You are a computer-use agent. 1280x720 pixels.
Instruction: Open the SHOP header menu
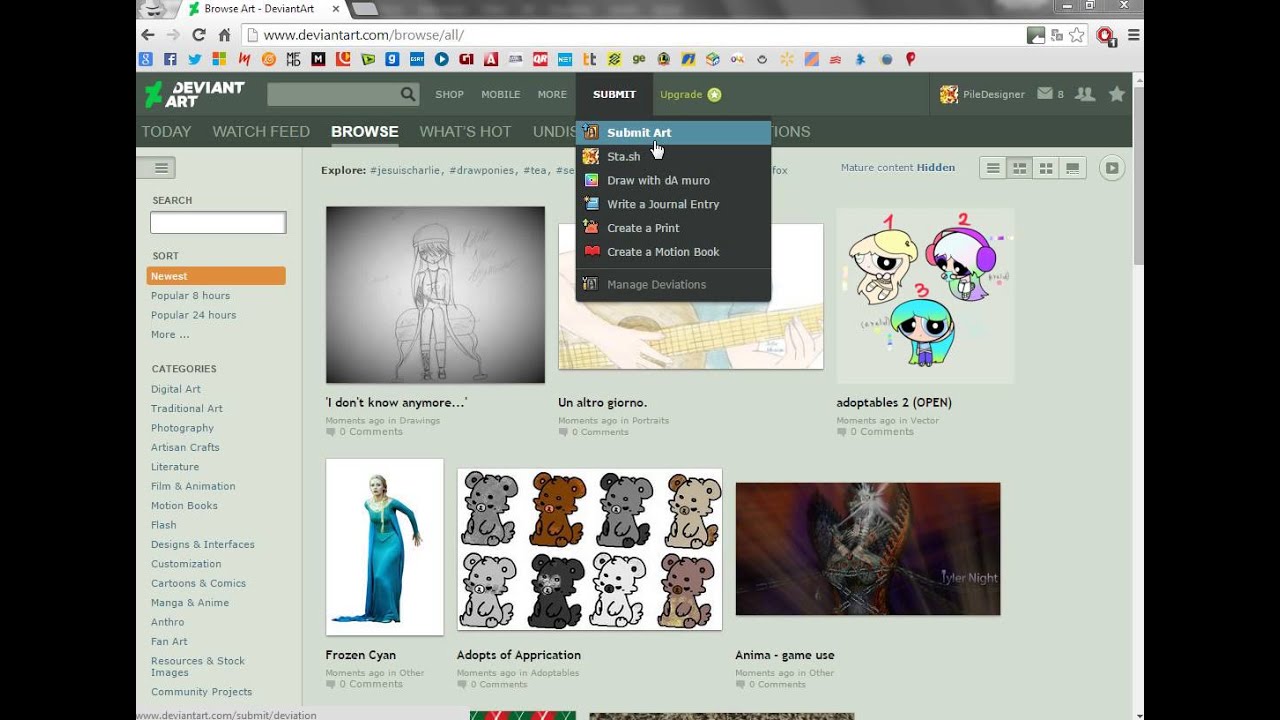coord(449,95)
